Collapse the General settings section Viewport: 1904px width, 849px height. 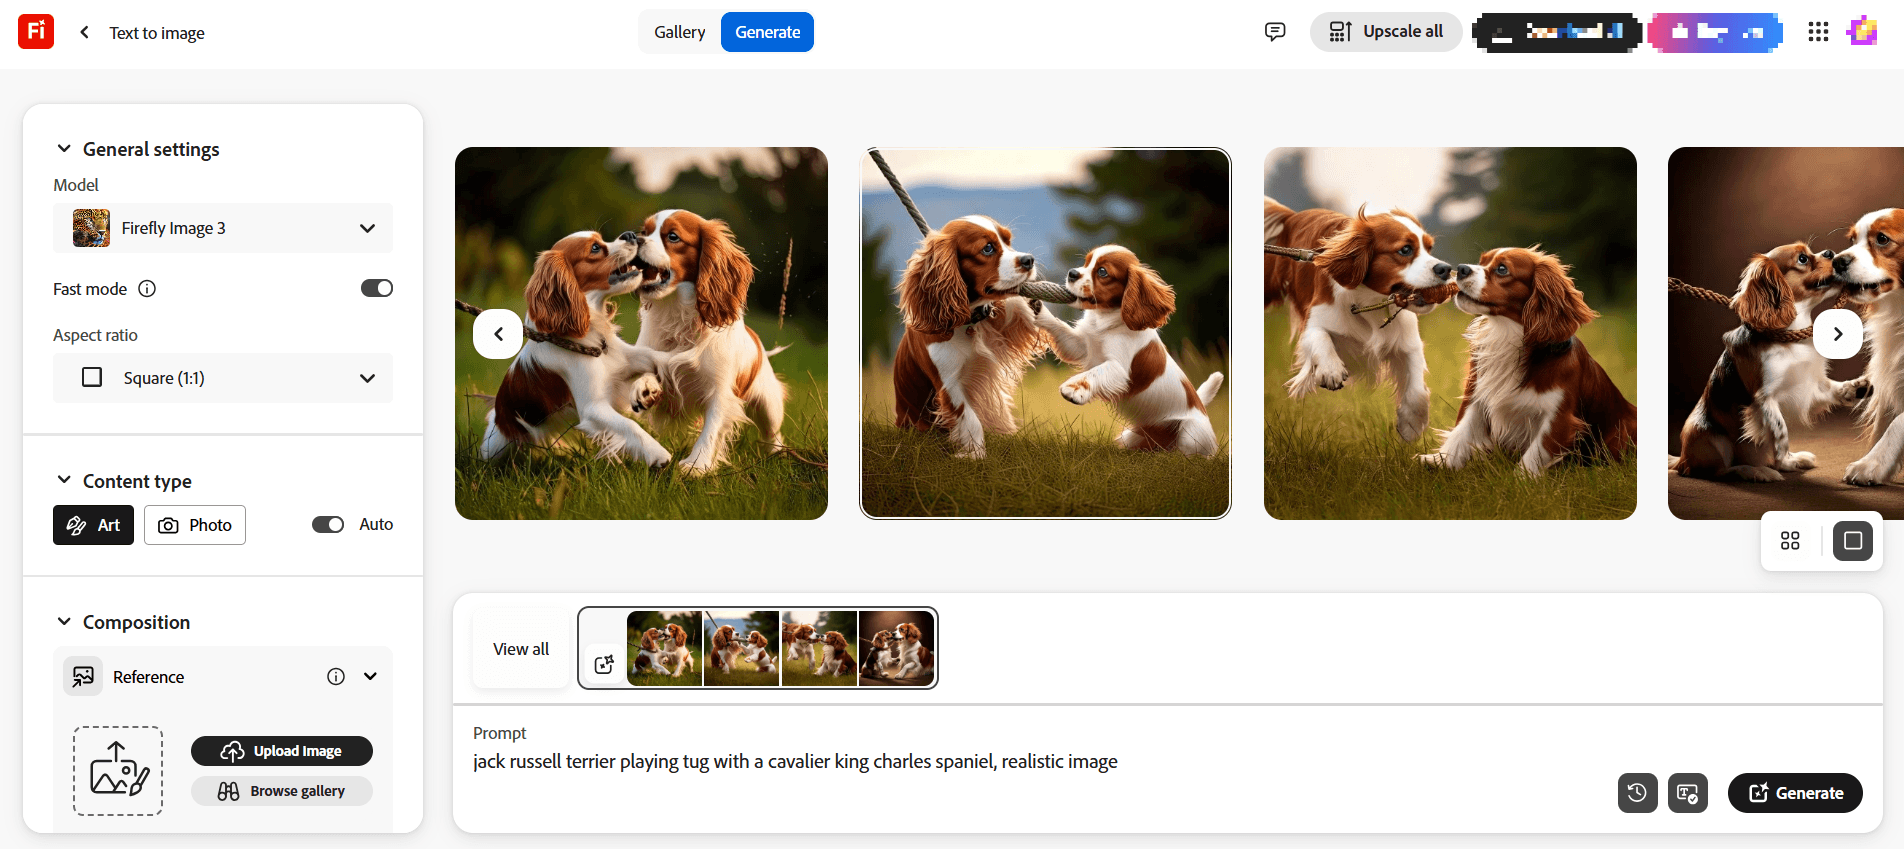pyautogui.click(x=64, y=149)
